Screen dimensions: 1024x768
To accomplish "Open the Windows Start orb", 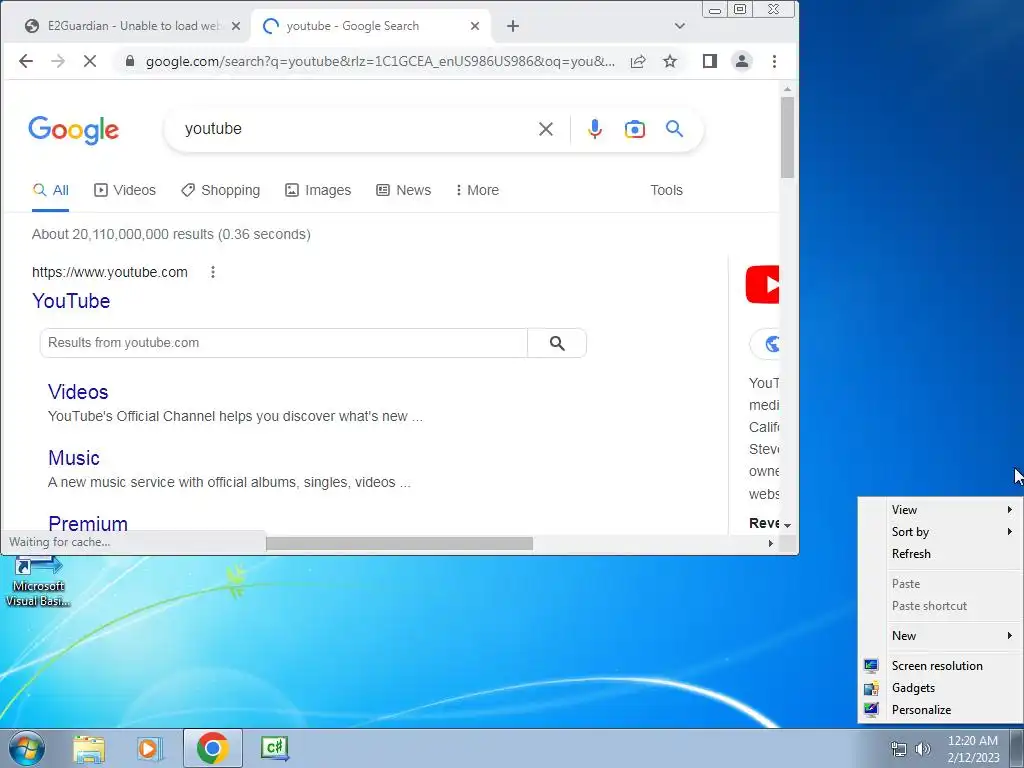I will tap(26, 748).
